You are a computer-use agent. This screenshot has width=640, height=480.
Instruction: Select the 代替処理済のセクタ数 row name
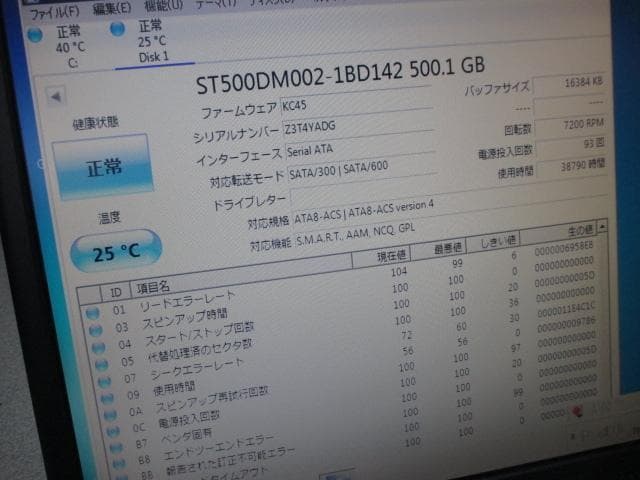click(200, 352)
